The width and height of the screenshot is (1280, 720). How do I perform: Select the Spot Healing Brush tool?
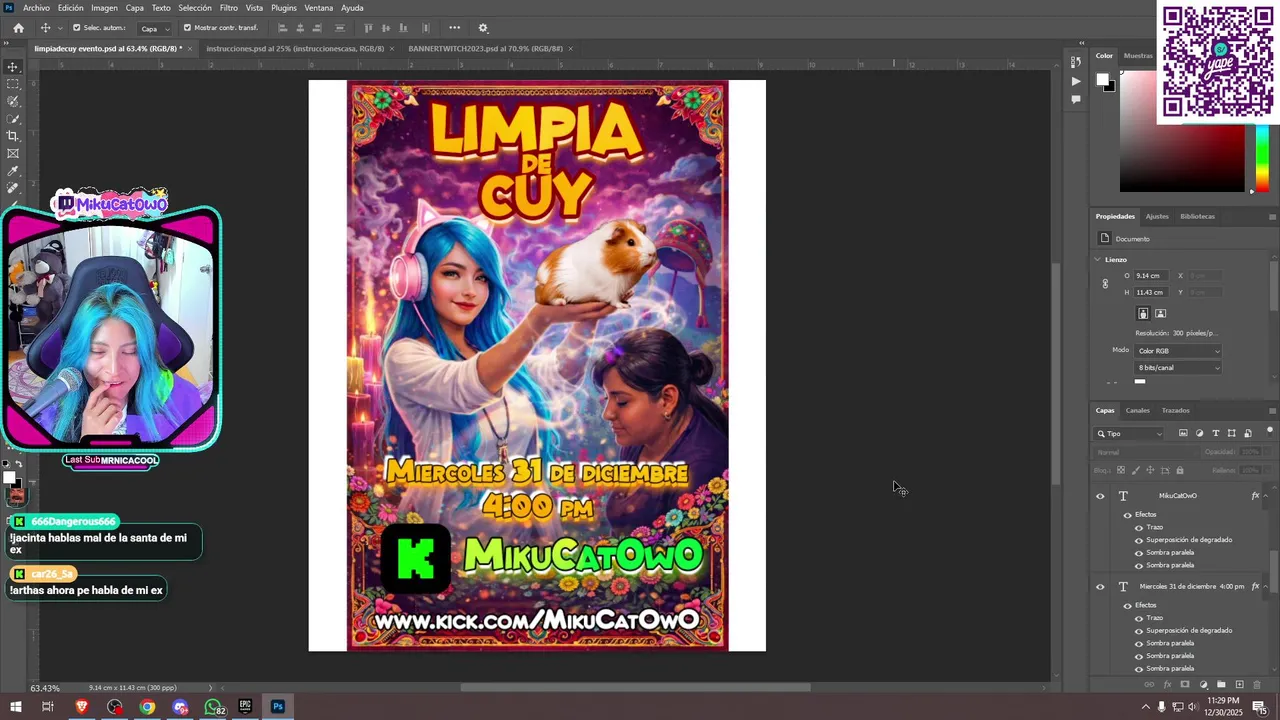tap(13, 188)
